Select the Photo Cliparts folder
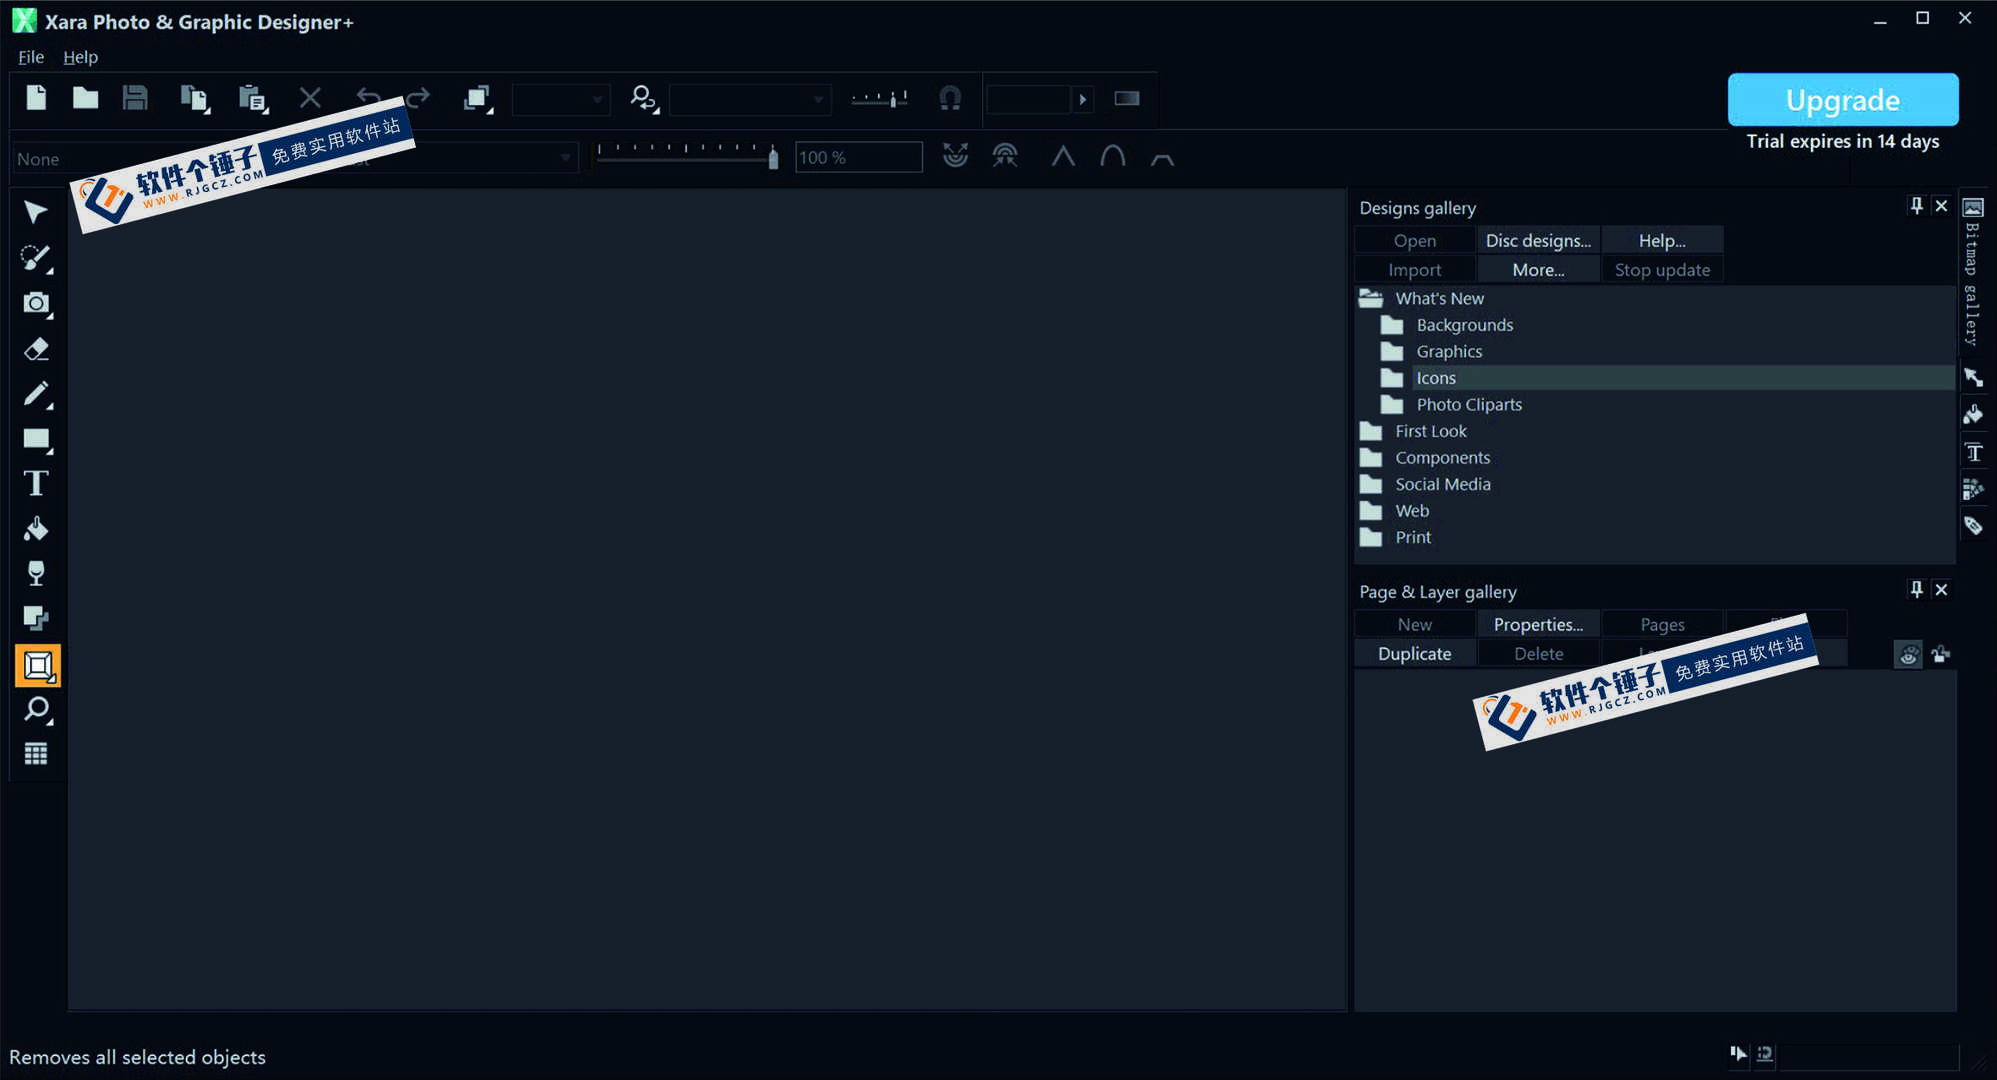Screen dimensions: 1997x1080 point(1469,405)
